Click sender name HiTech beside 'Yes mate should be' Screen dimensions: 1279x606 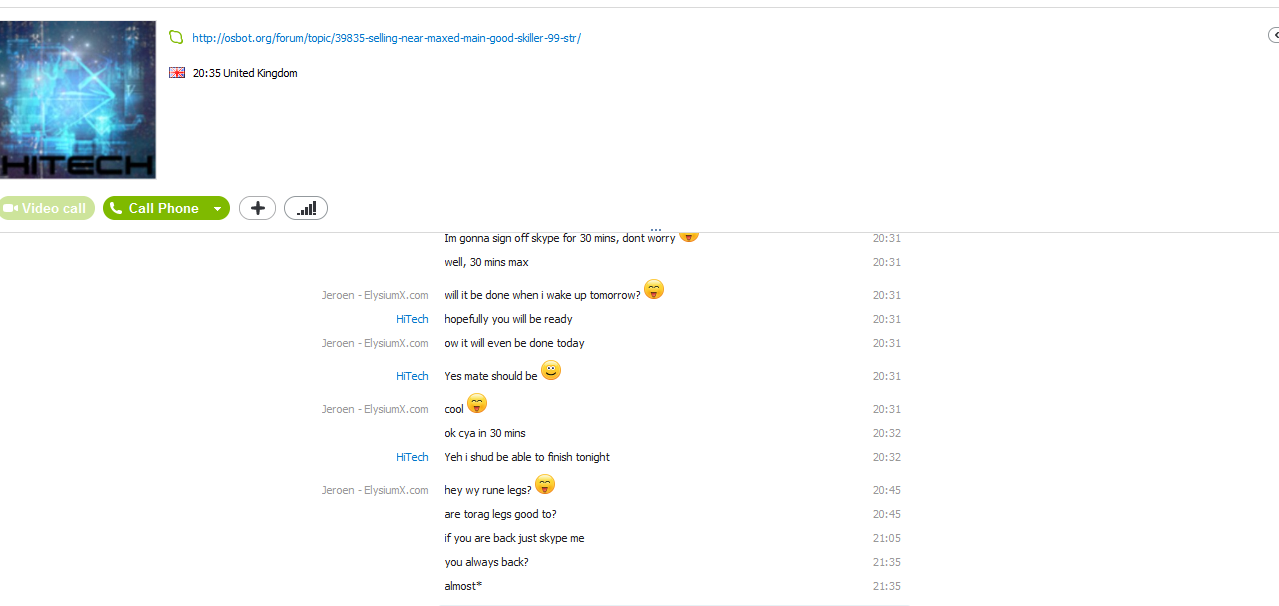click(x=412, y=376)
